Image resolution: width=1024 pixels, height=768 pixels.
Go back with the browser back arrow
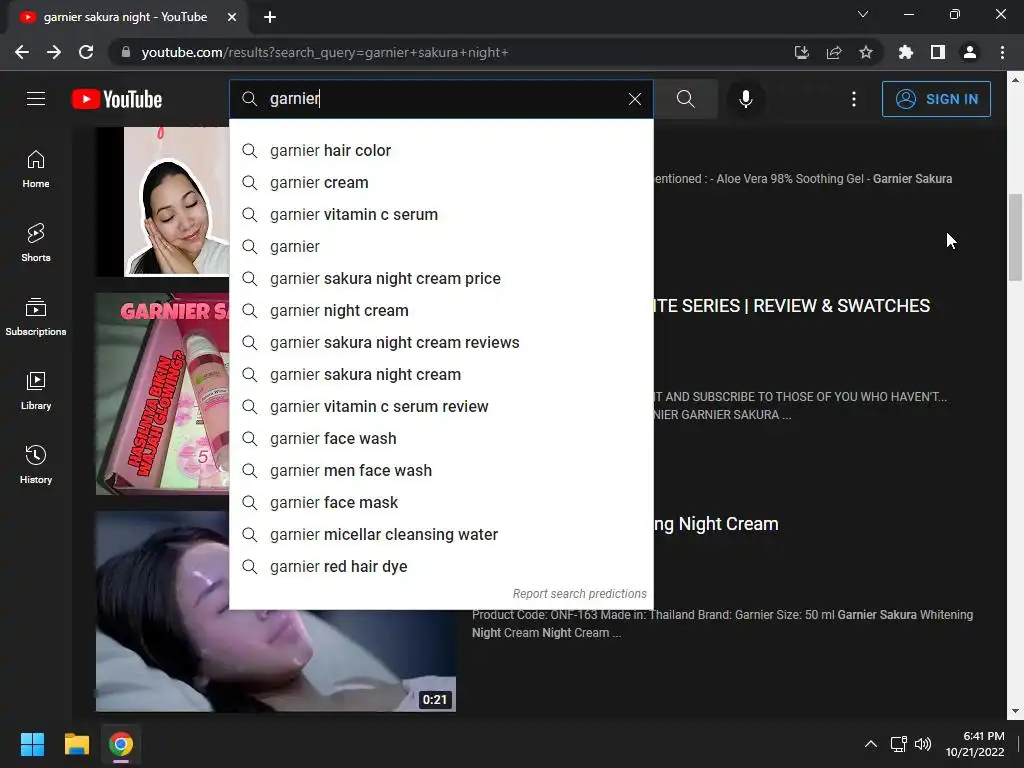[x=22, y=52]
